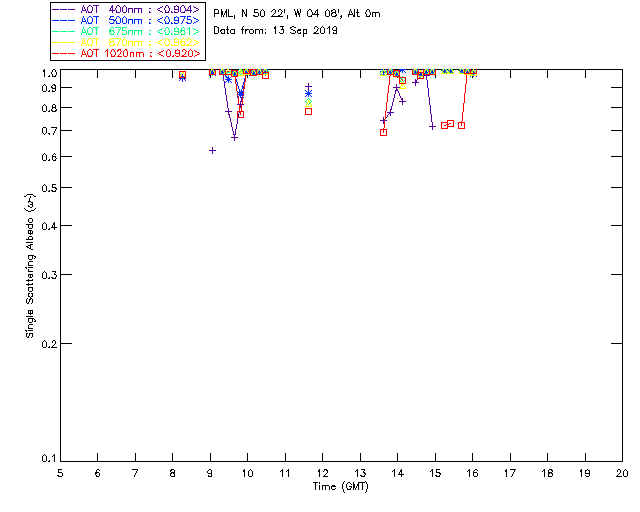Click the Single Scattering Albedo axis label
Screen dimensions: 640x512
point(30,266)
